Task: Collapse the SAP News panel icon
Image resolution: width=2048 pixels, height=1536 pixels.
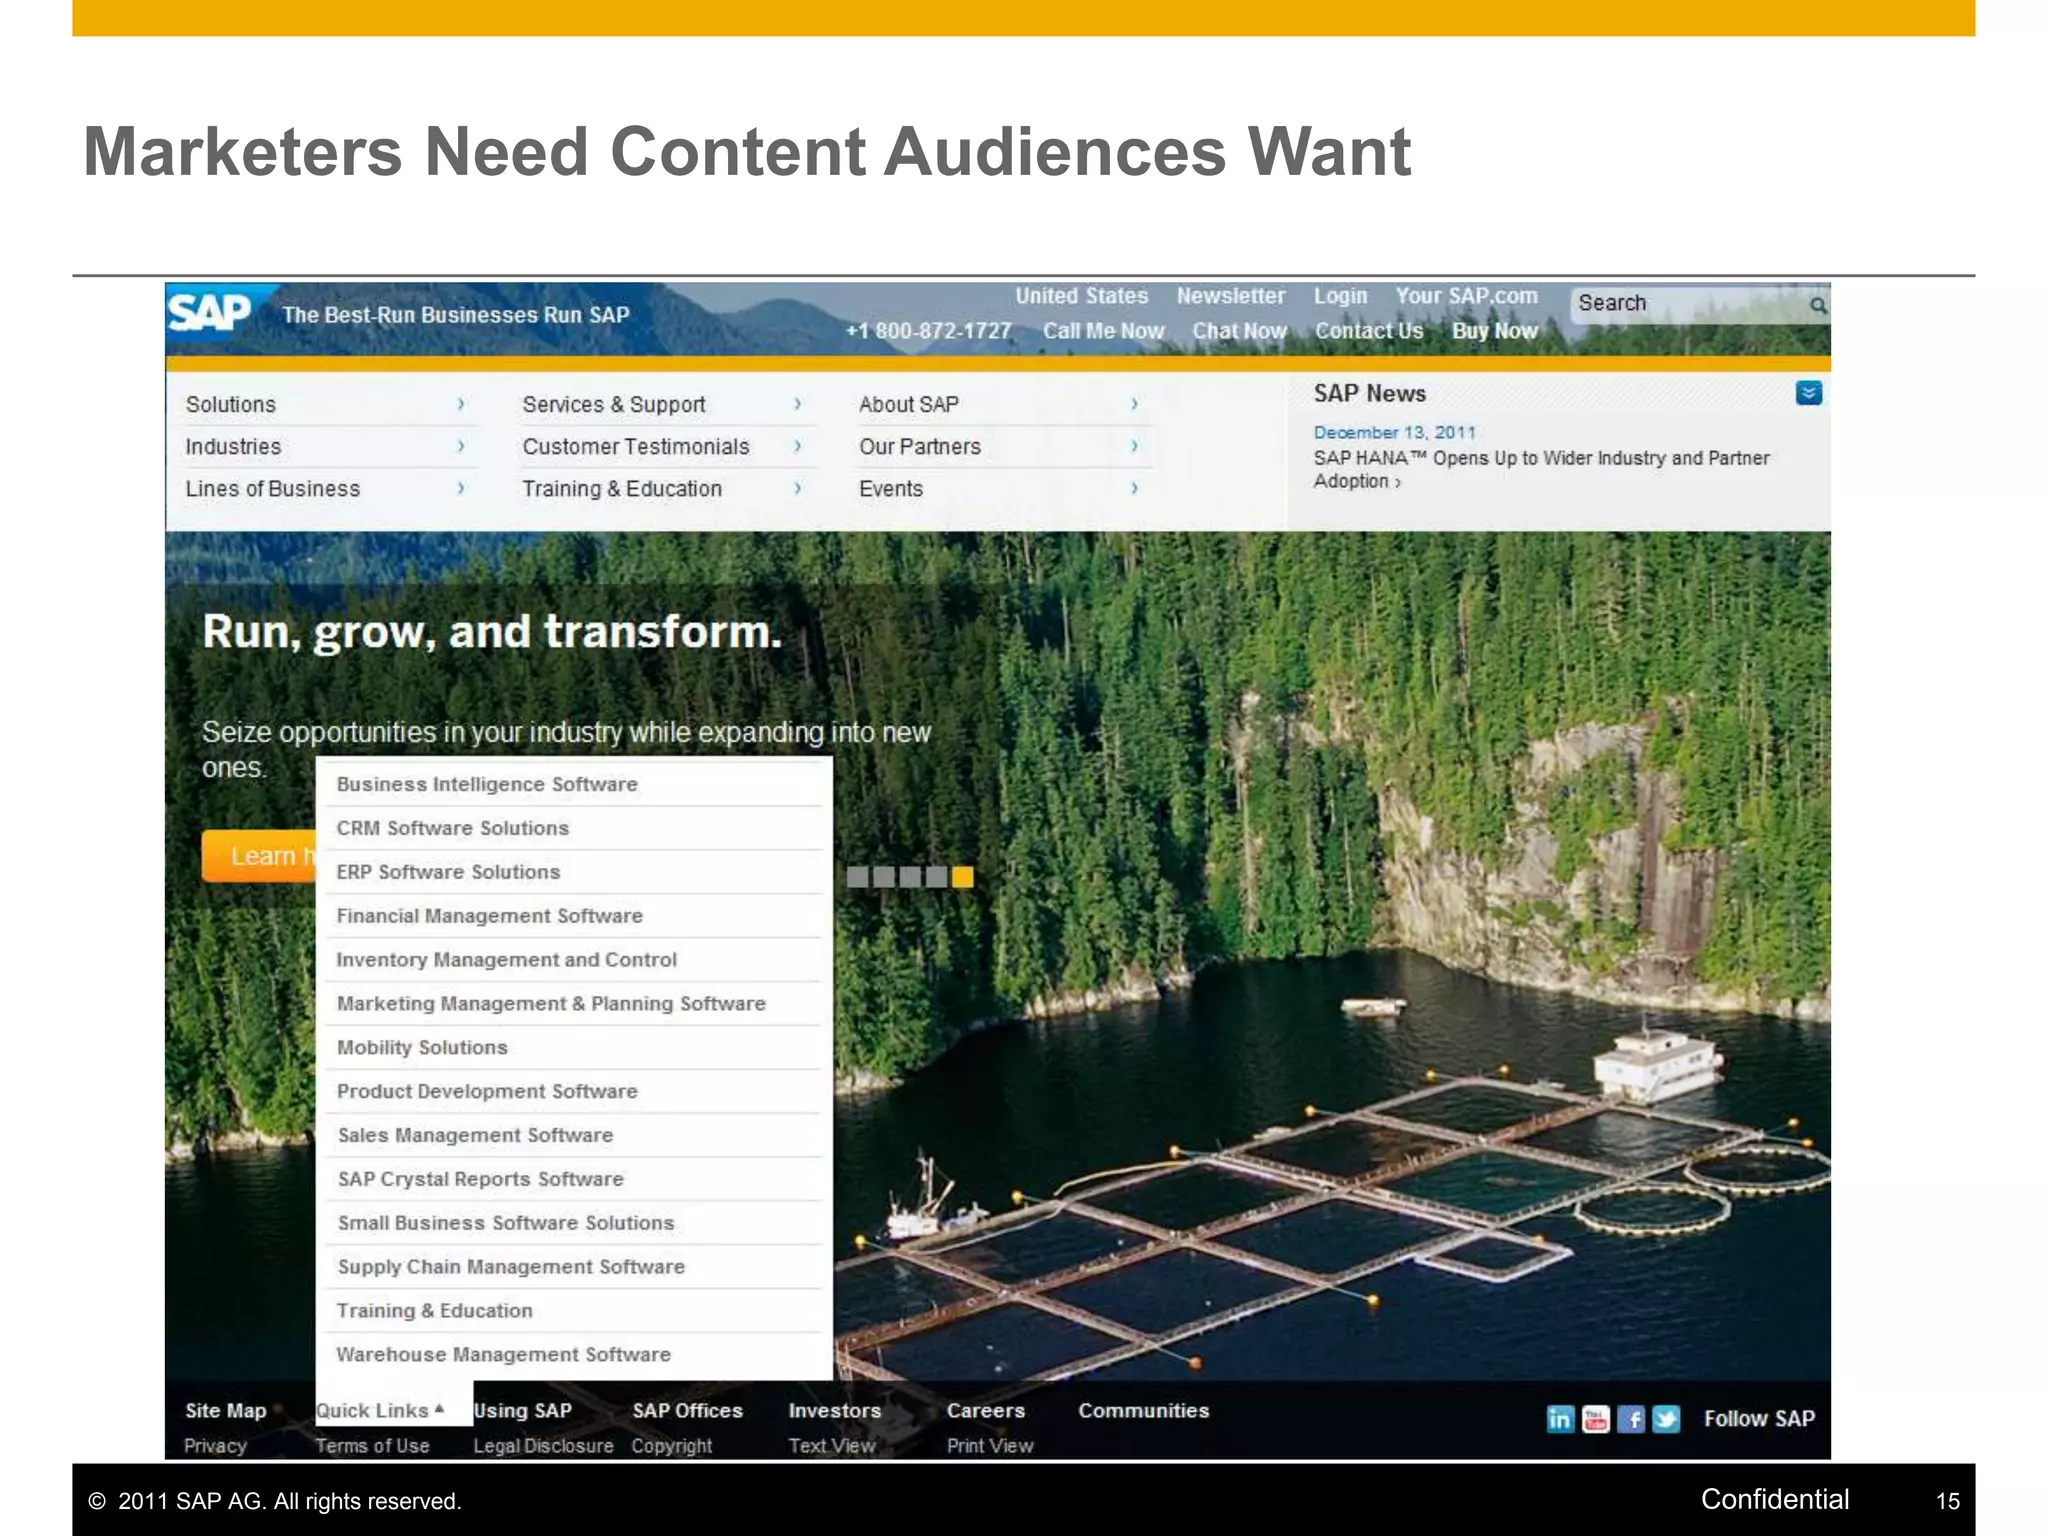Action: click(x=1809, y=393)
